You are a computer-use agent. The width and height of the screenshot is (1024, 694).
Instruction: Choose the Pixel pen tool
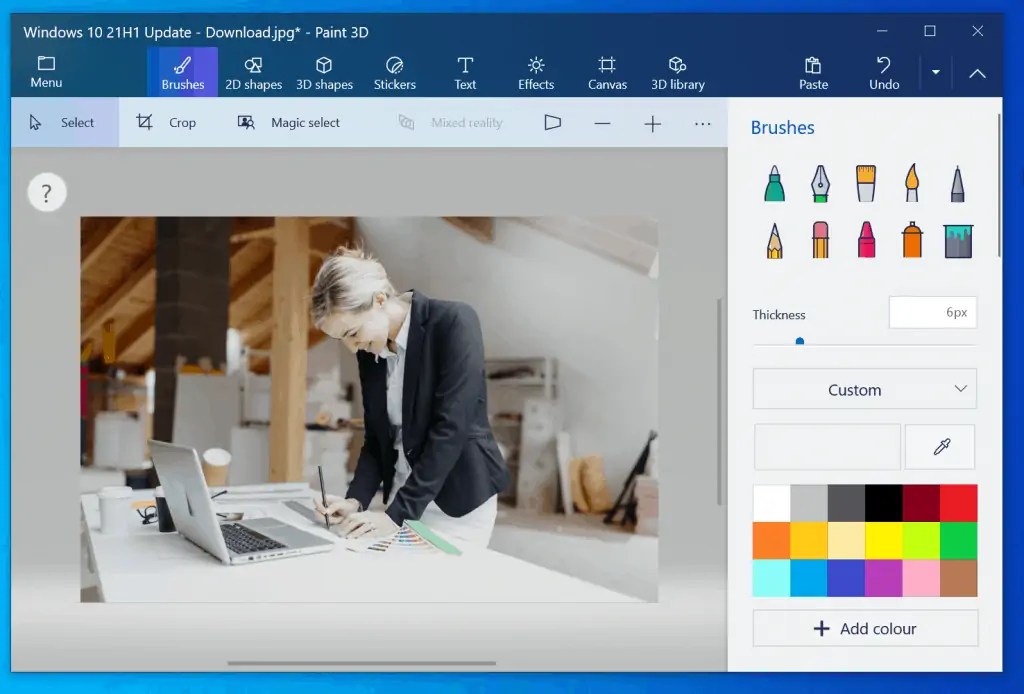tap(957, 183)
